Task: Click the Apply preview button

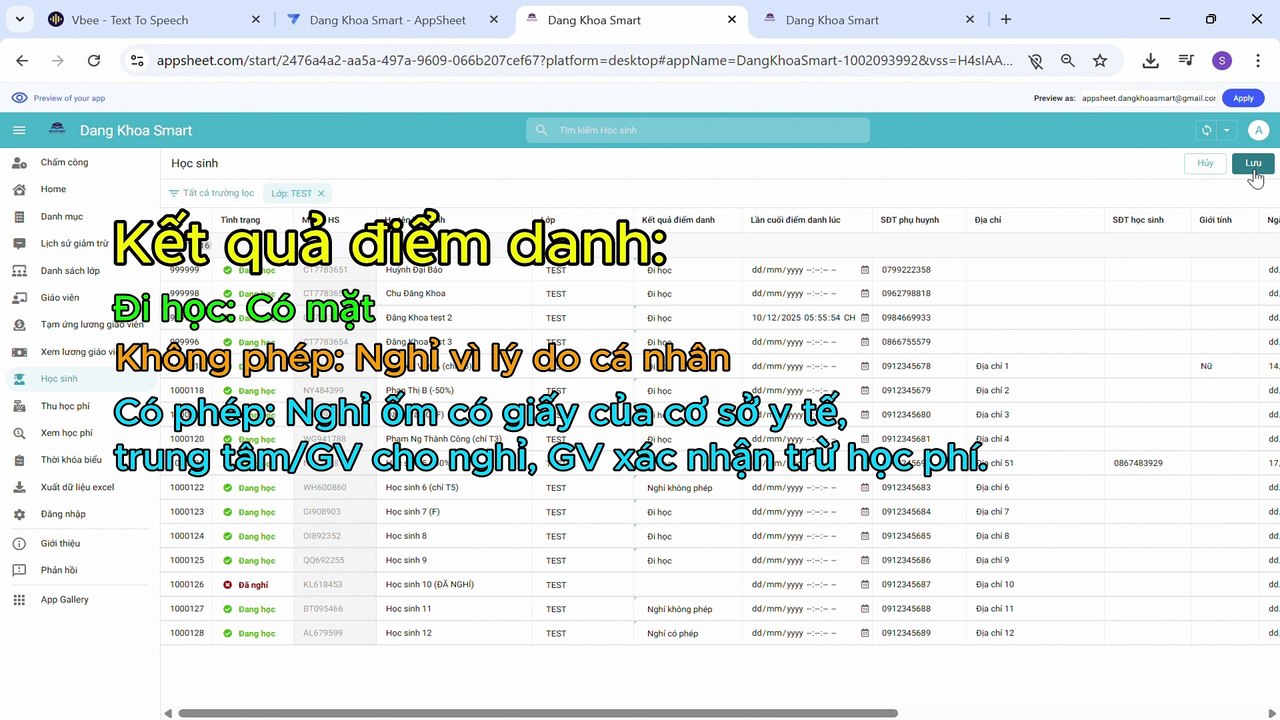Action: (x=1243, y=98)
